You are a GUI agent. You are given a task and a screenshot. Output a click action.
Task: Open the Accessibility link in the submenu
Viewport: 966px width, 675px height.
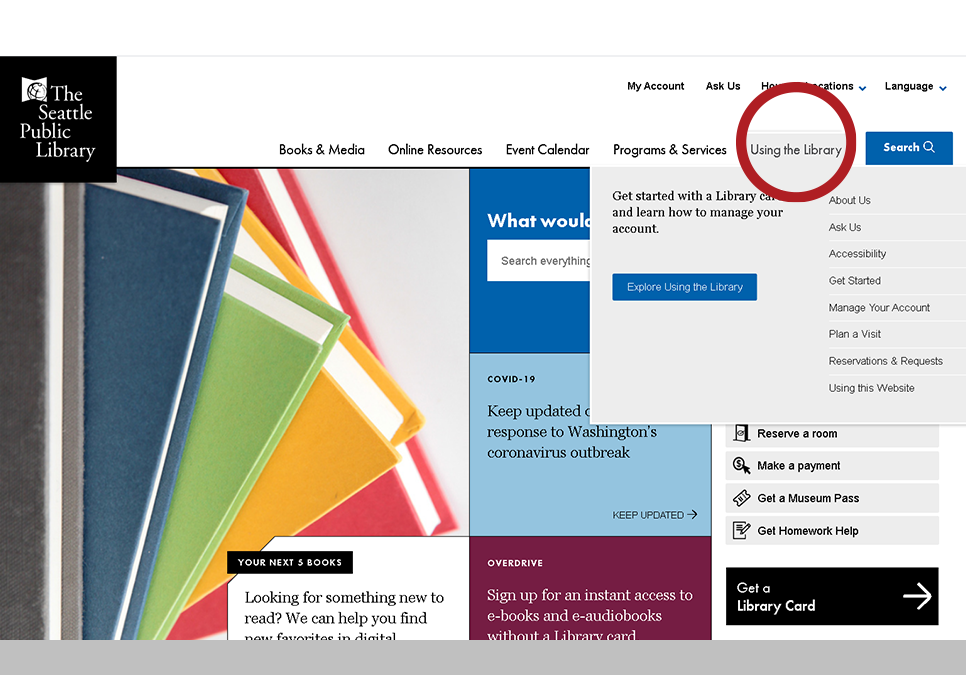(856, 253)
